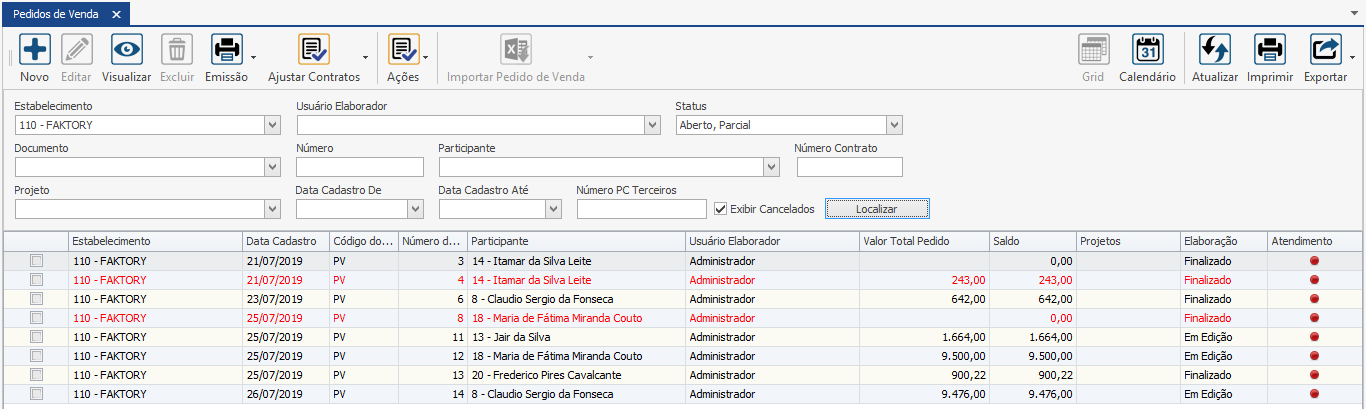Image resolution: width=1366 pixels, height=409 pixels.
Task: Click the Número Contrato input field
Action: 849,167
